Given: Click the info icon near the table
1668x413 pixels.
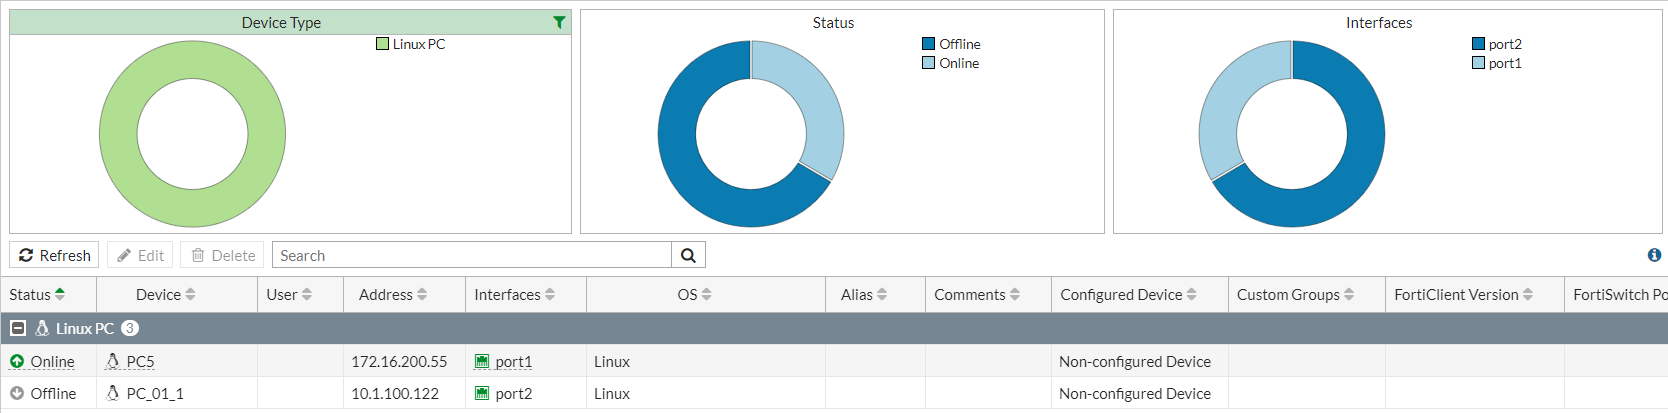Looking at the screenshot, I should click(1654, 255).
